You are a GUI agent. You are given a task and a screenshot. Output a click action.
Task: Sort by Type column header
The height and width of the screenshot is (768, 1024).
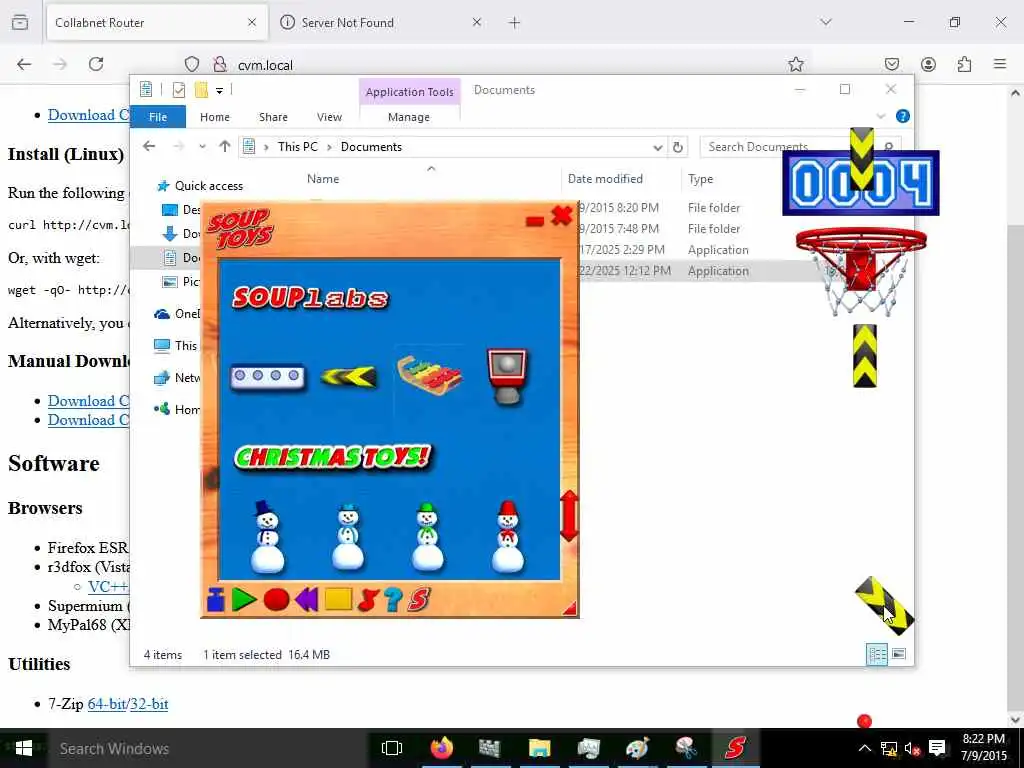pyautogui.click(x=700, y=179)
